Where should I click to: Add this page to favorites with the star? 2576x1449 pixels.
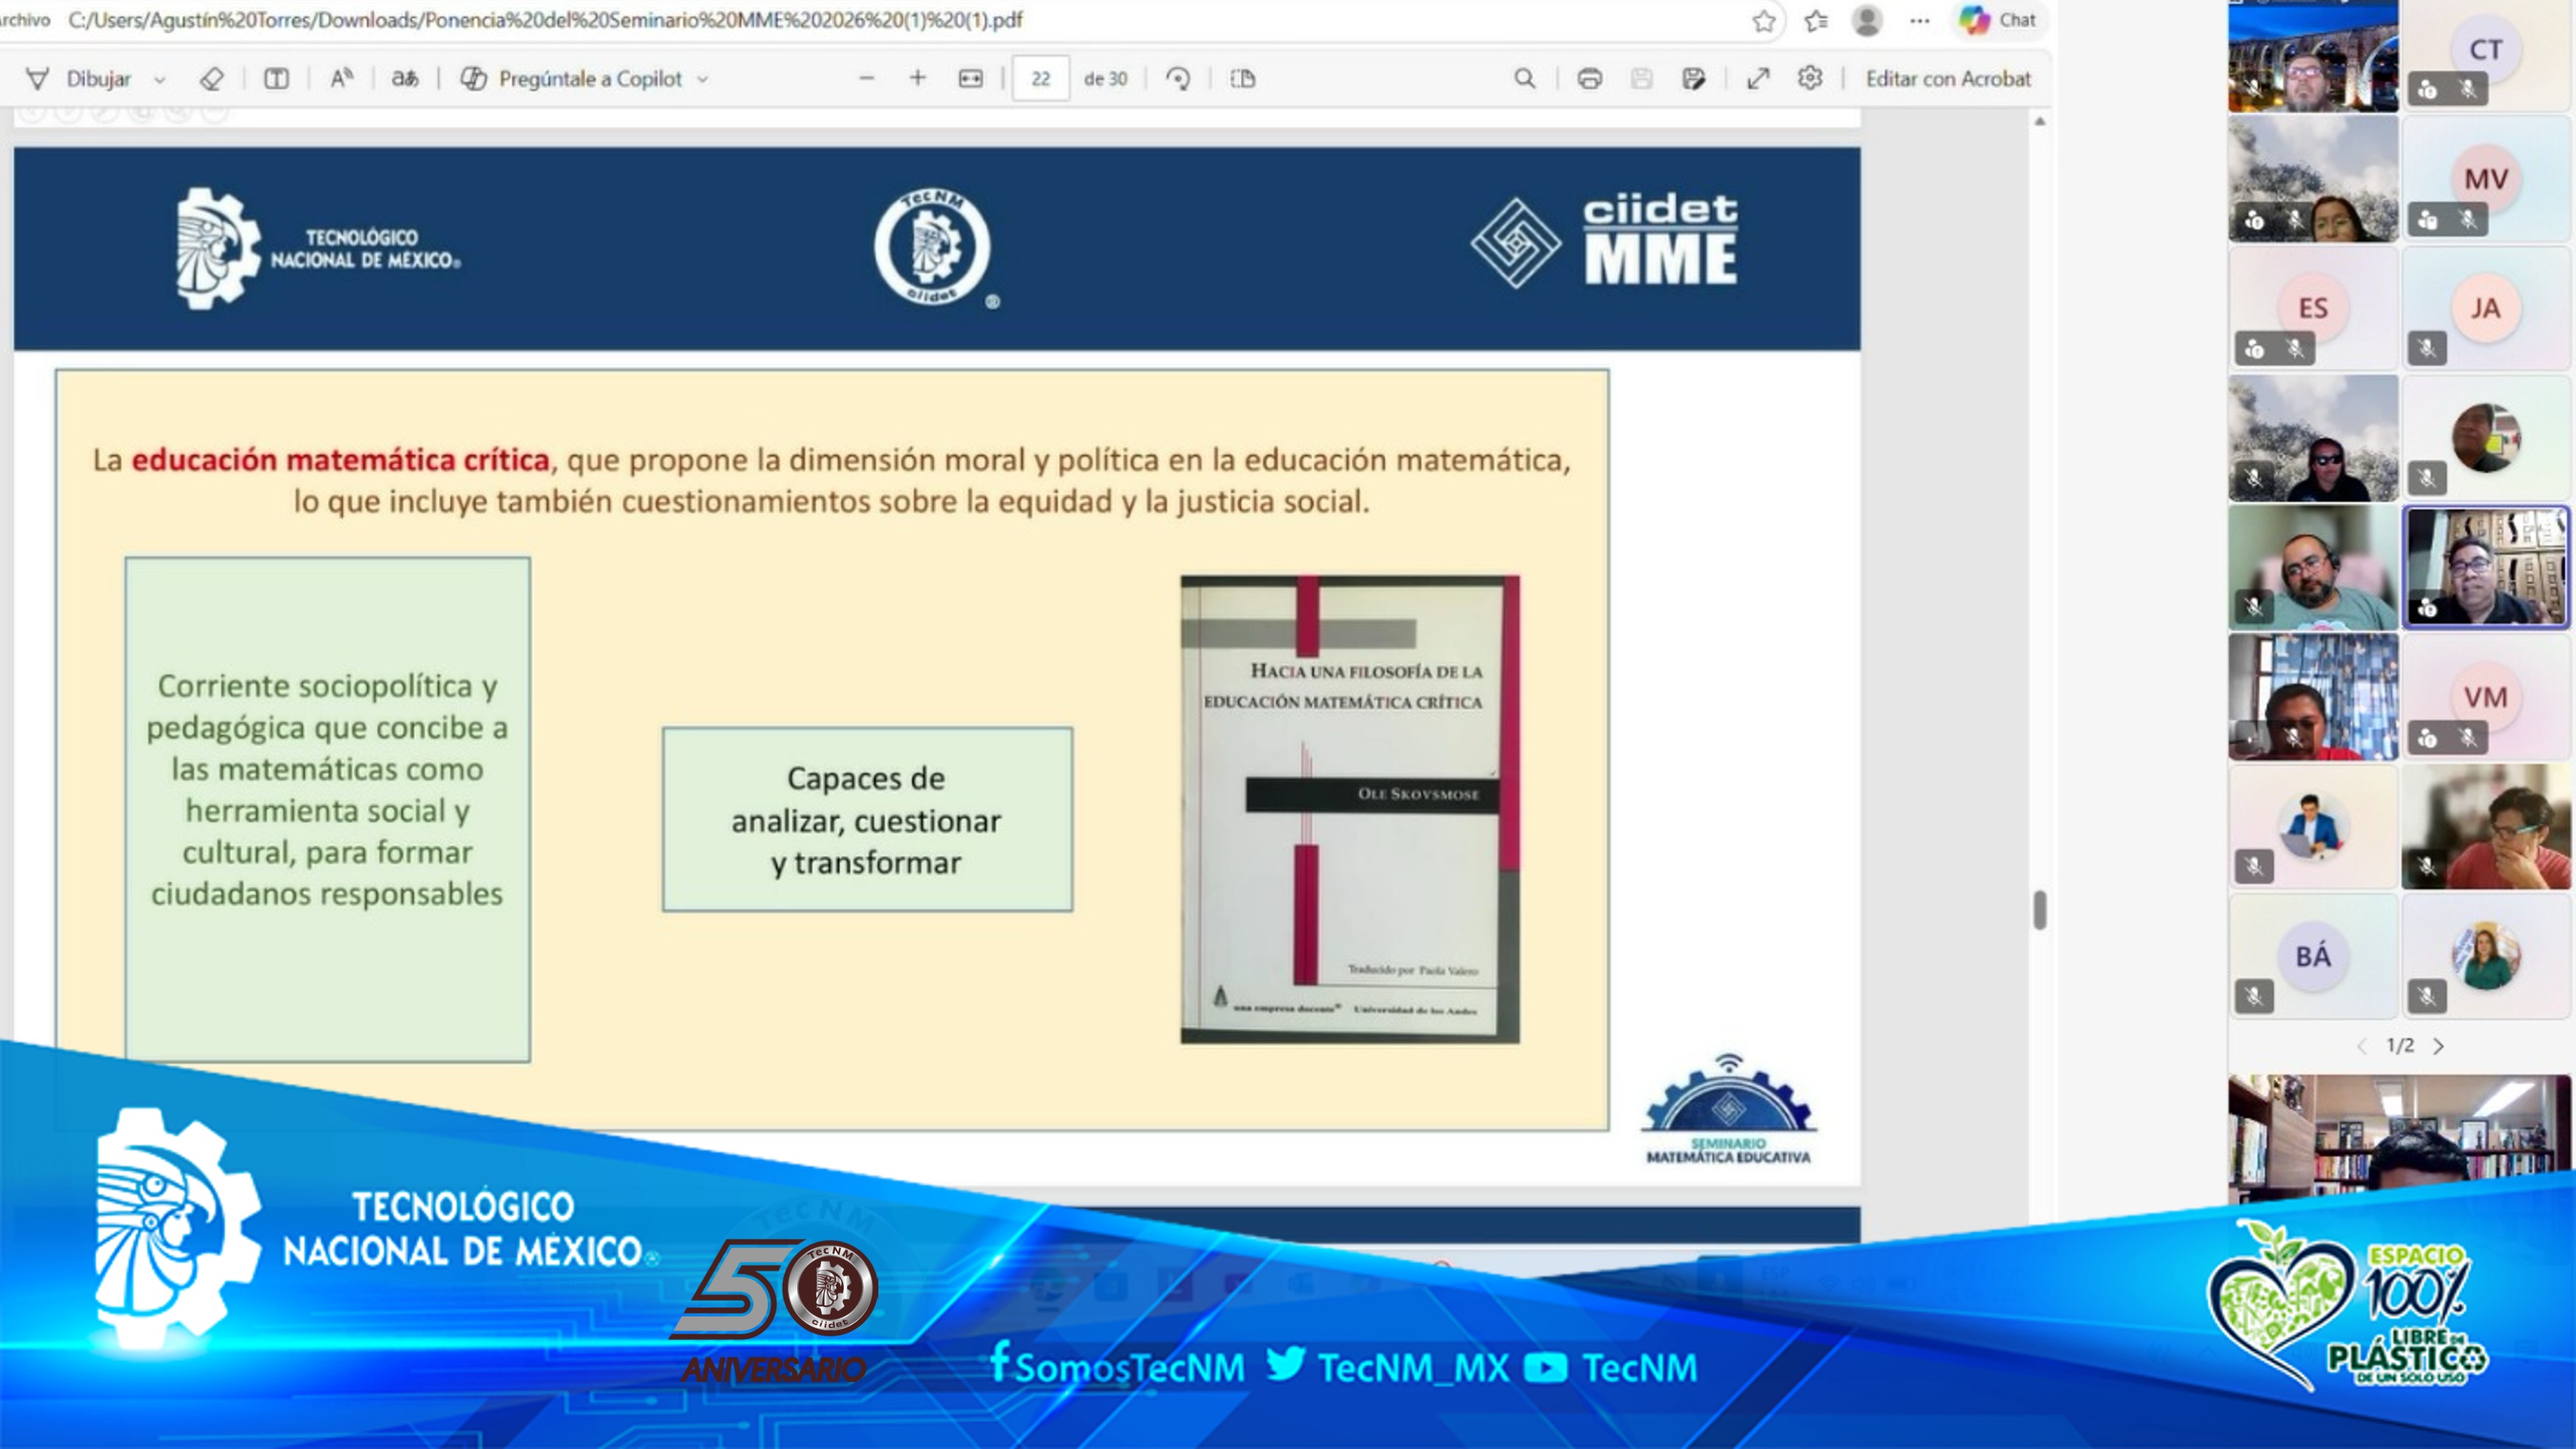(1764, 21)
